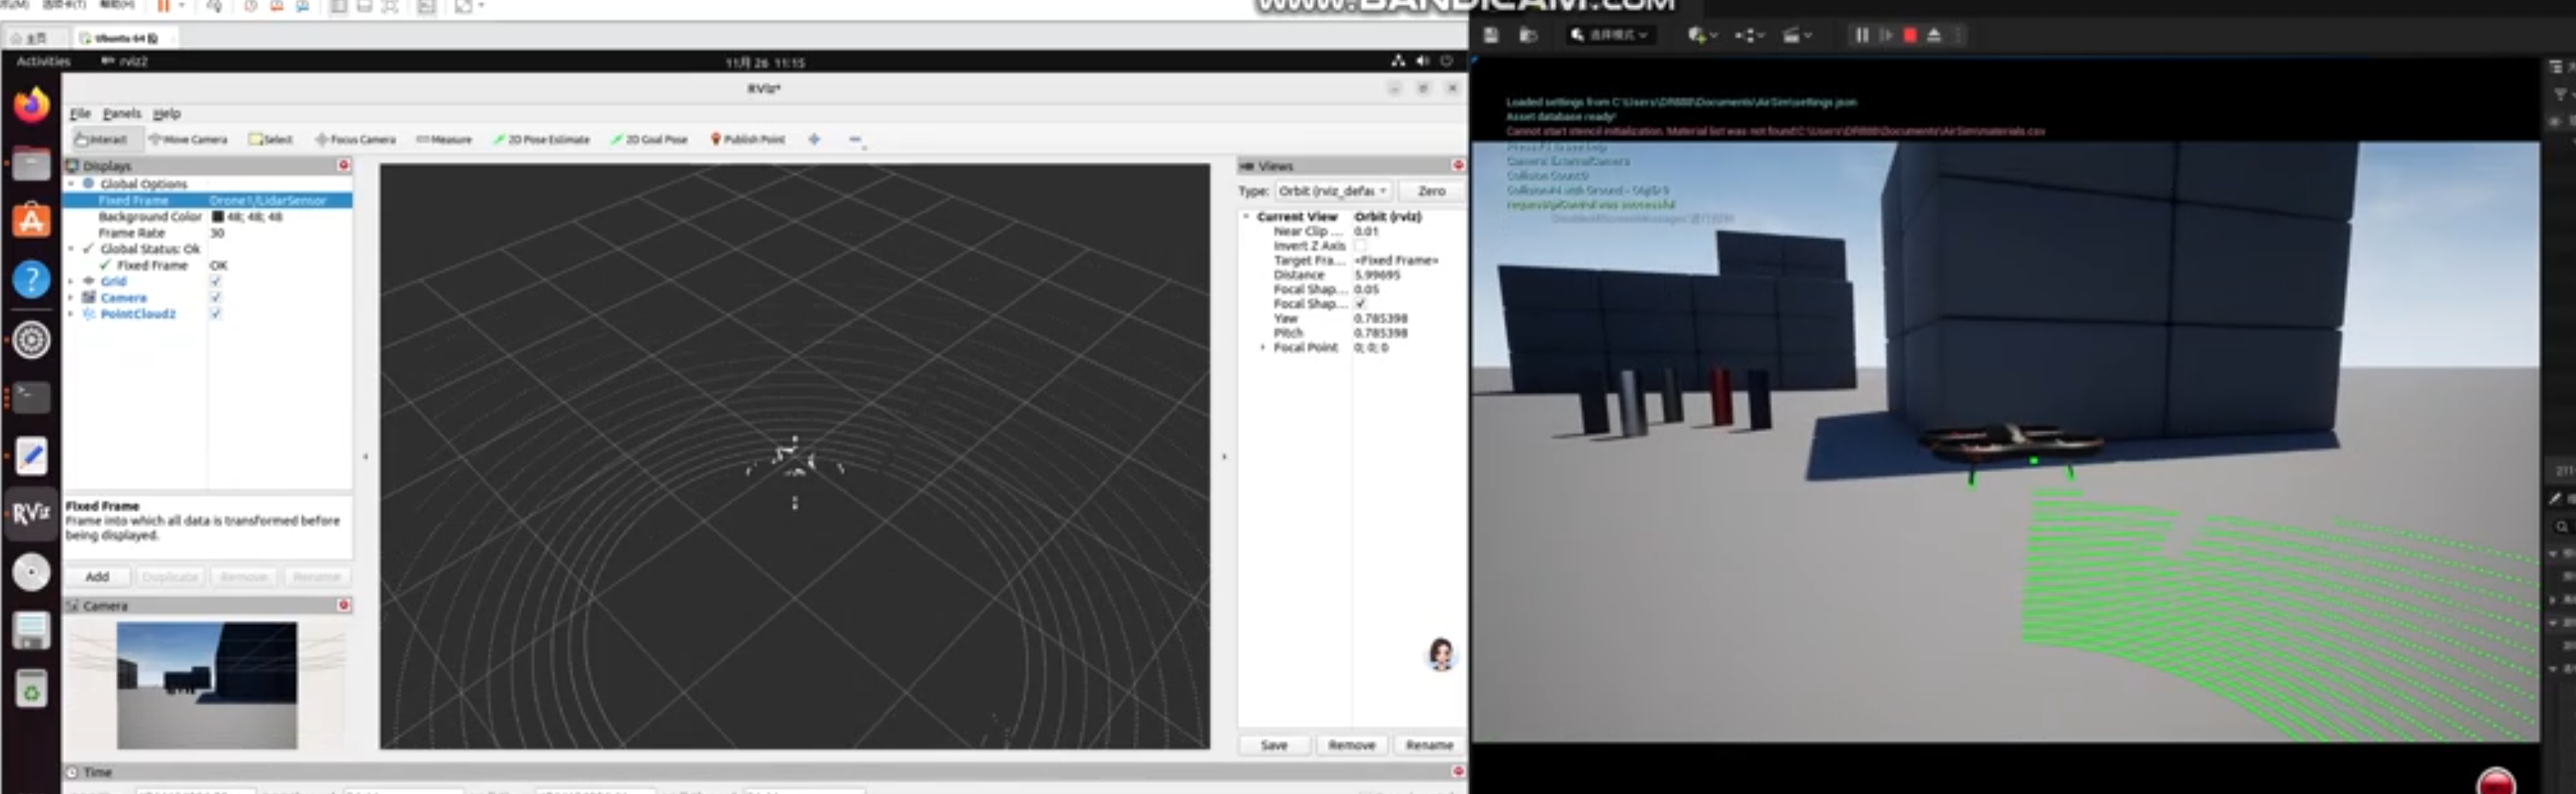Open Help from the Ubuntu dock

(31, 279)
